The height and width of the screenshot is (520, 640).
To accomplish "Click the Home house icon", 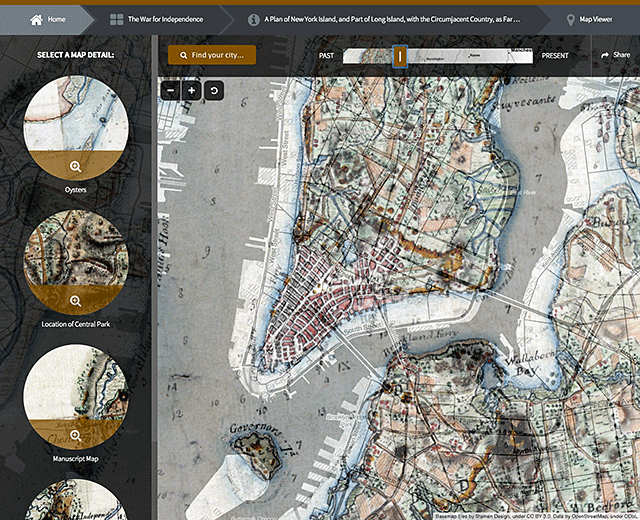I will point(36,19).
